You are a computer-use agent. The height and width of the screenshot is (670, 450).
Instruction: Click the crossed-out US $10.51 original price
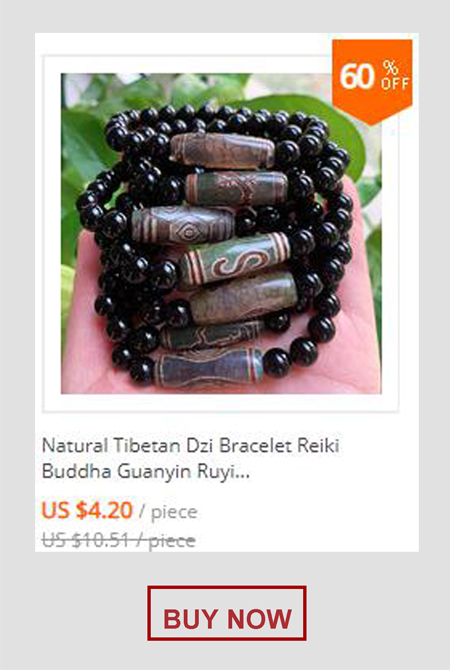(x=118, y=541)
